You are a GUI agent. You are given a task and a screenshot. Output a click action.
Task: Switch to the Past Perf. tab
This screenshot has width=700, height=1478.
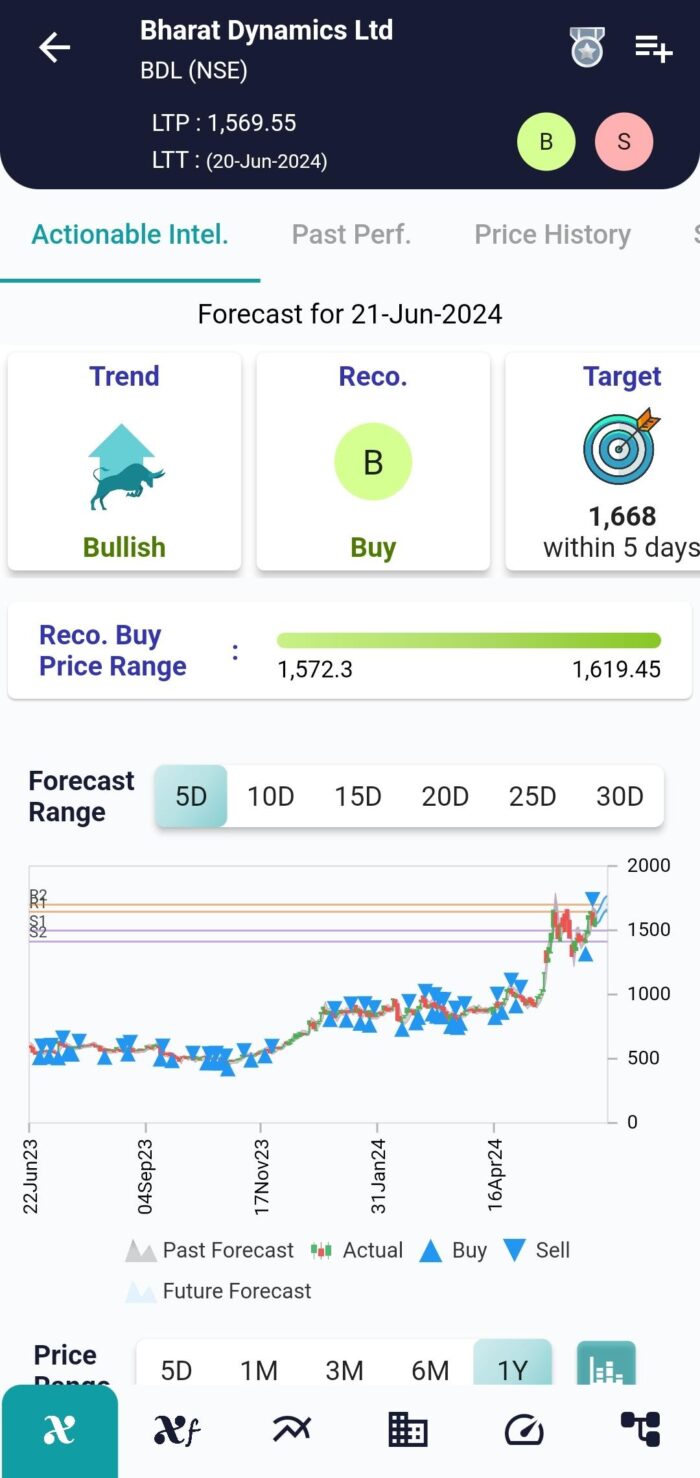[x=351, y=234]
